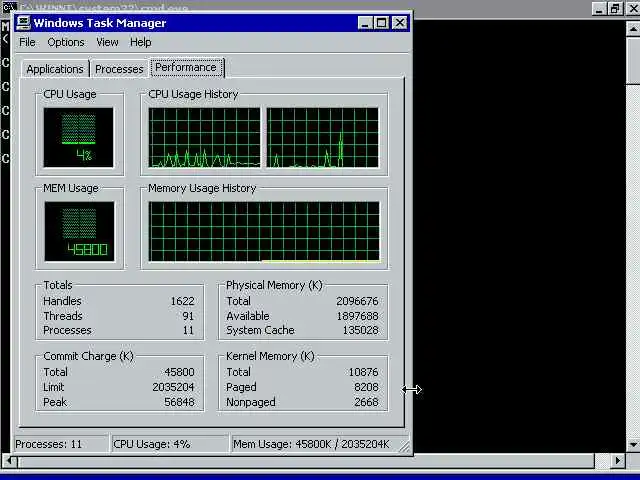Click the cmd window scroll up arrow

tap(633, 29)
